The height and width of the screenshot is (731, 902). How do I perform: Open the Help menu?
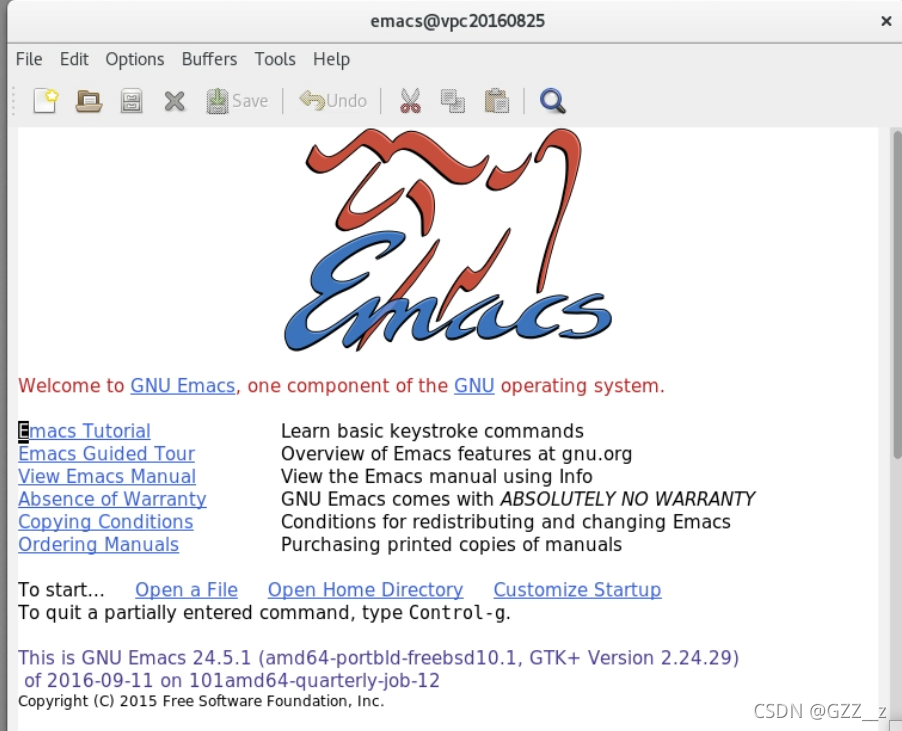click(331, 59)
